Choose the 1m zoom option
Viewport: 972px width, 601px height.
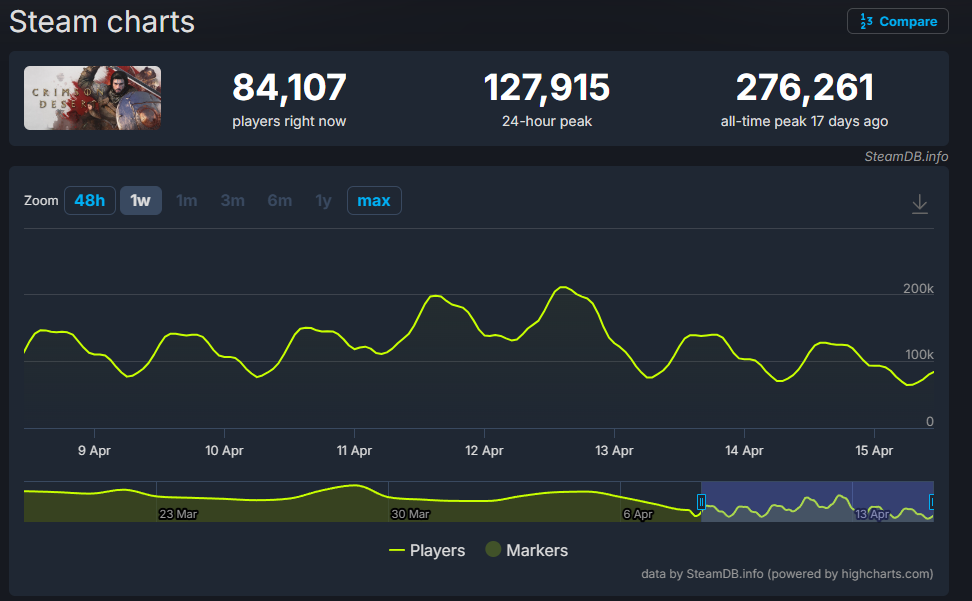(x=187, y=201)
